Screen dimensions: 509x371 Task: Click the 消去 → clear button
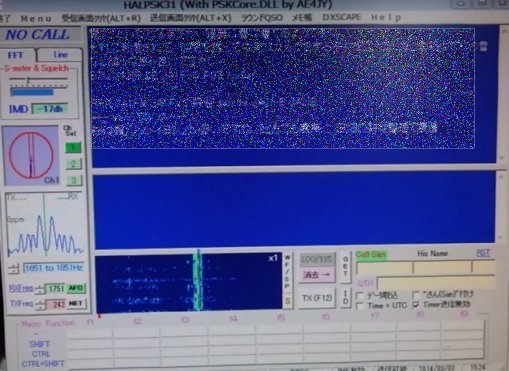tap(316, 275)
